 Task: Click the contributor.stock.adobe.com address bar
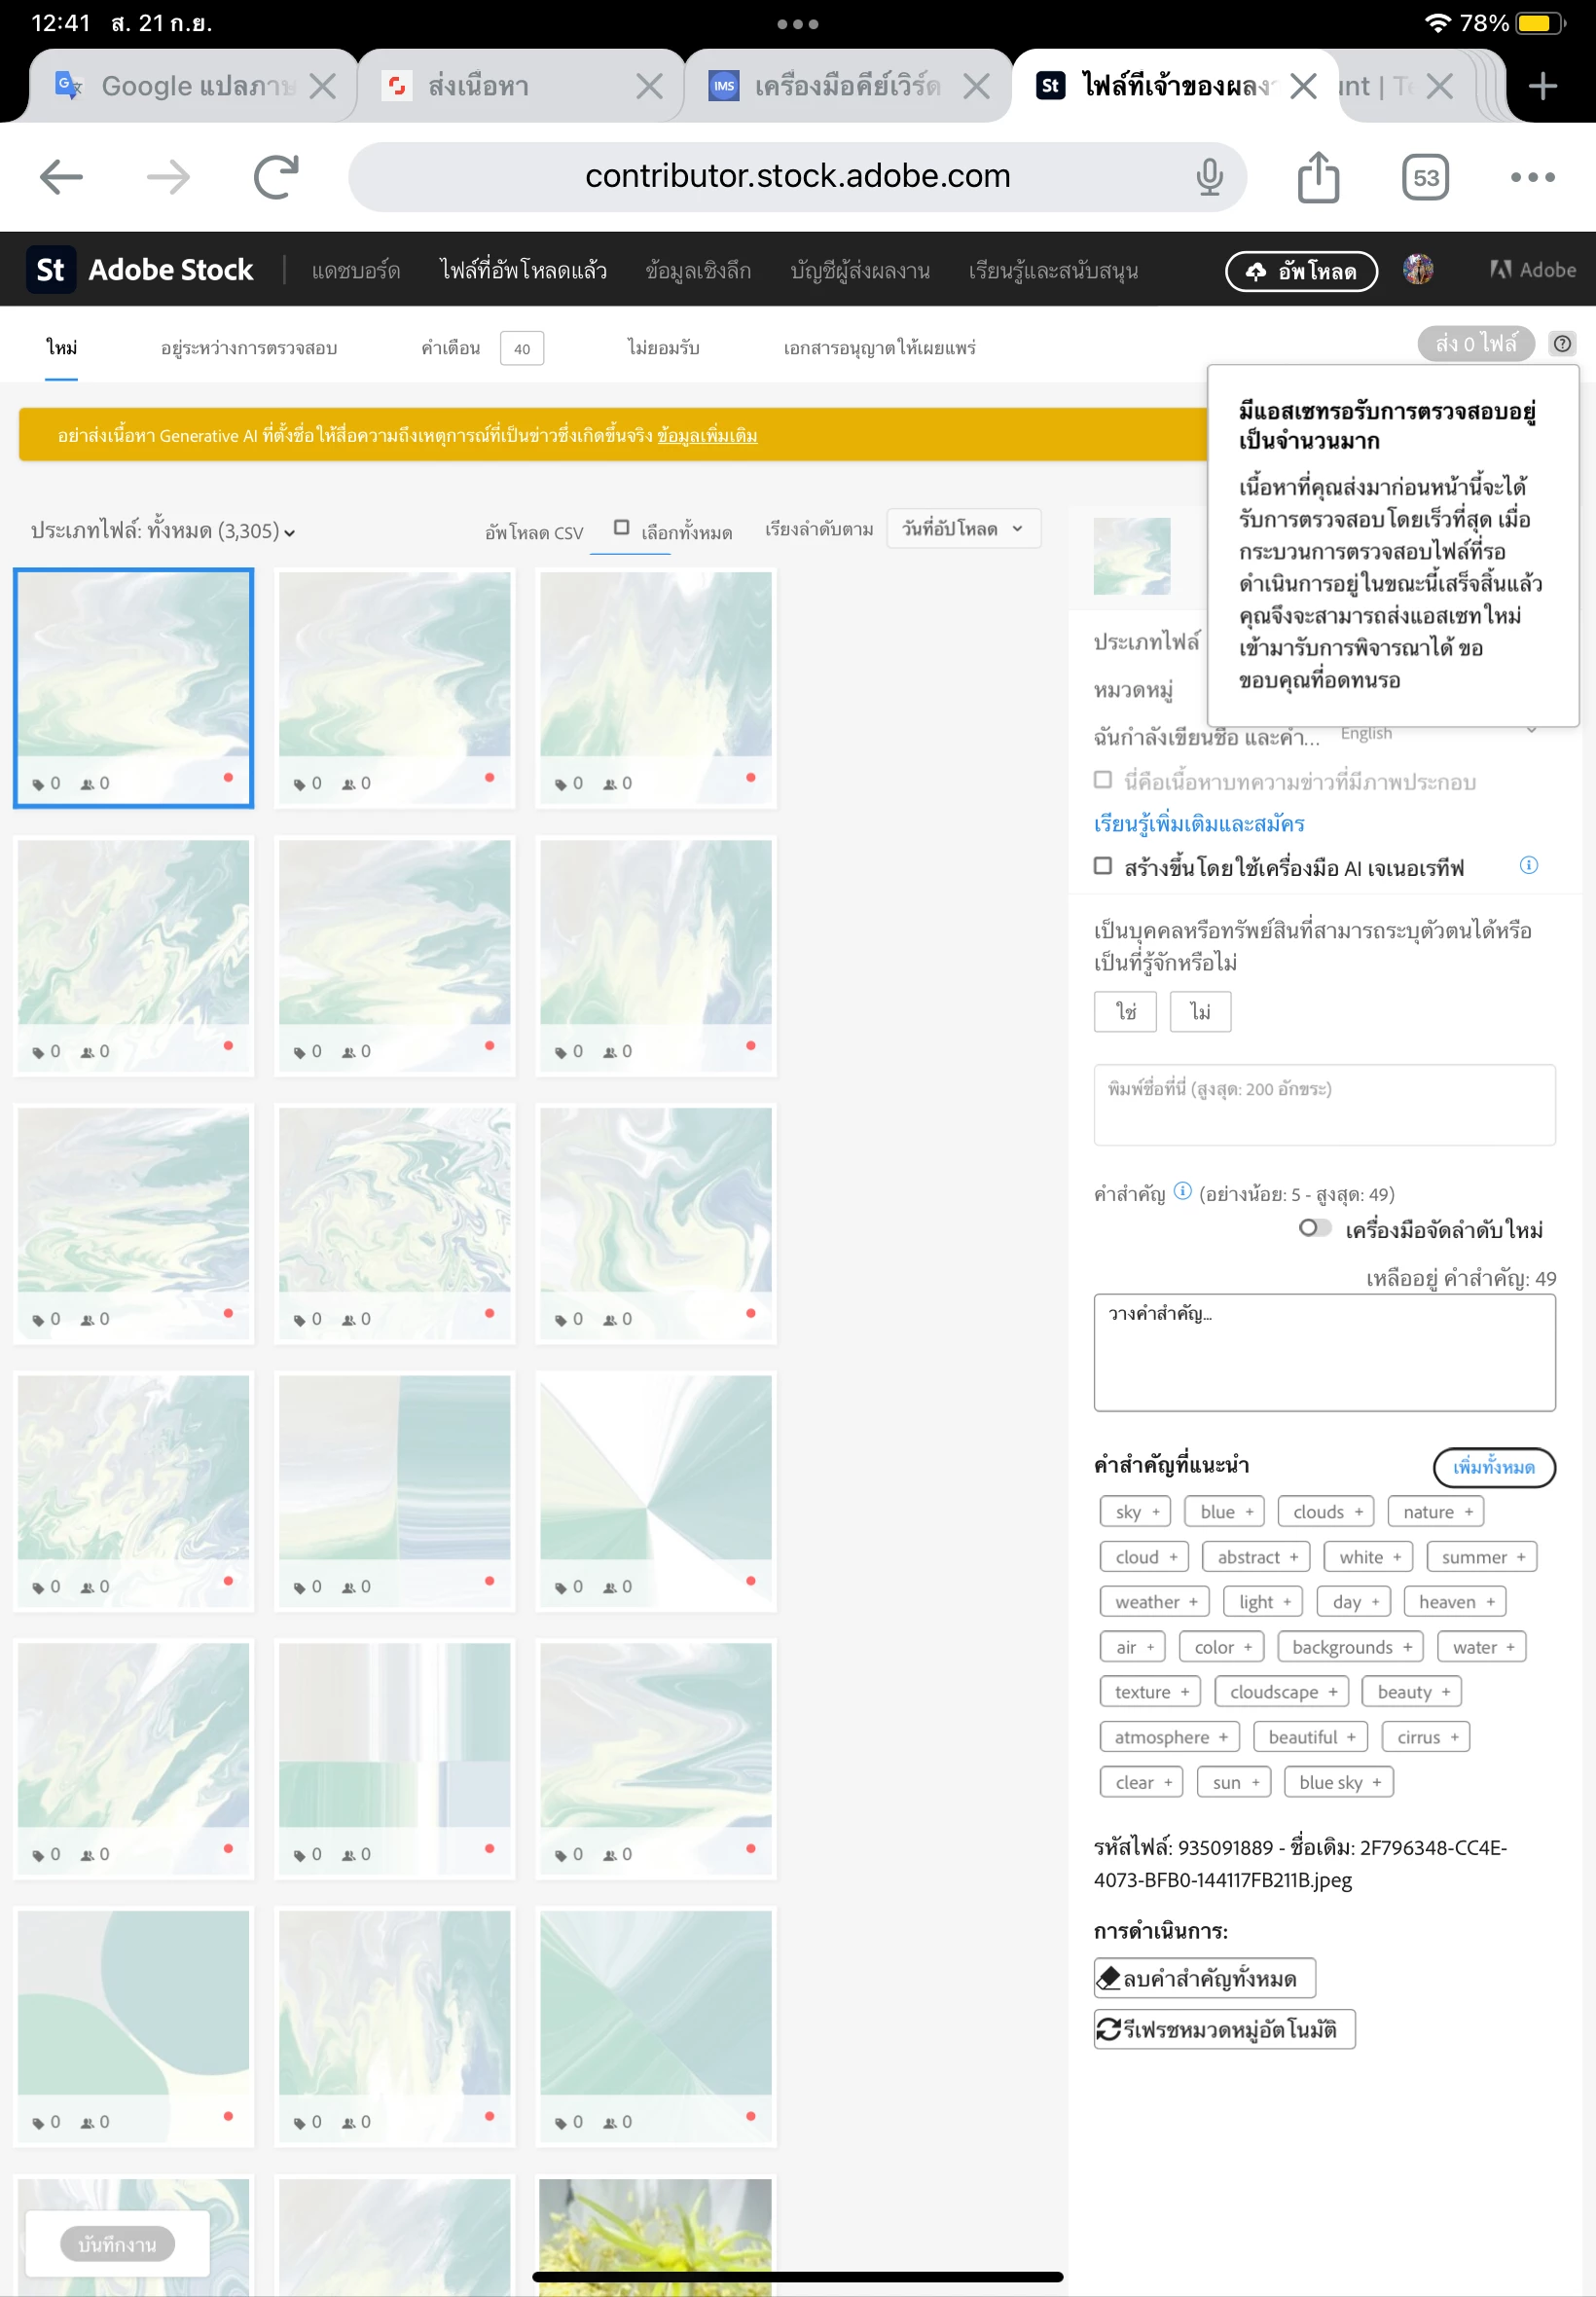pyautogui.click(x=797, y=177)
